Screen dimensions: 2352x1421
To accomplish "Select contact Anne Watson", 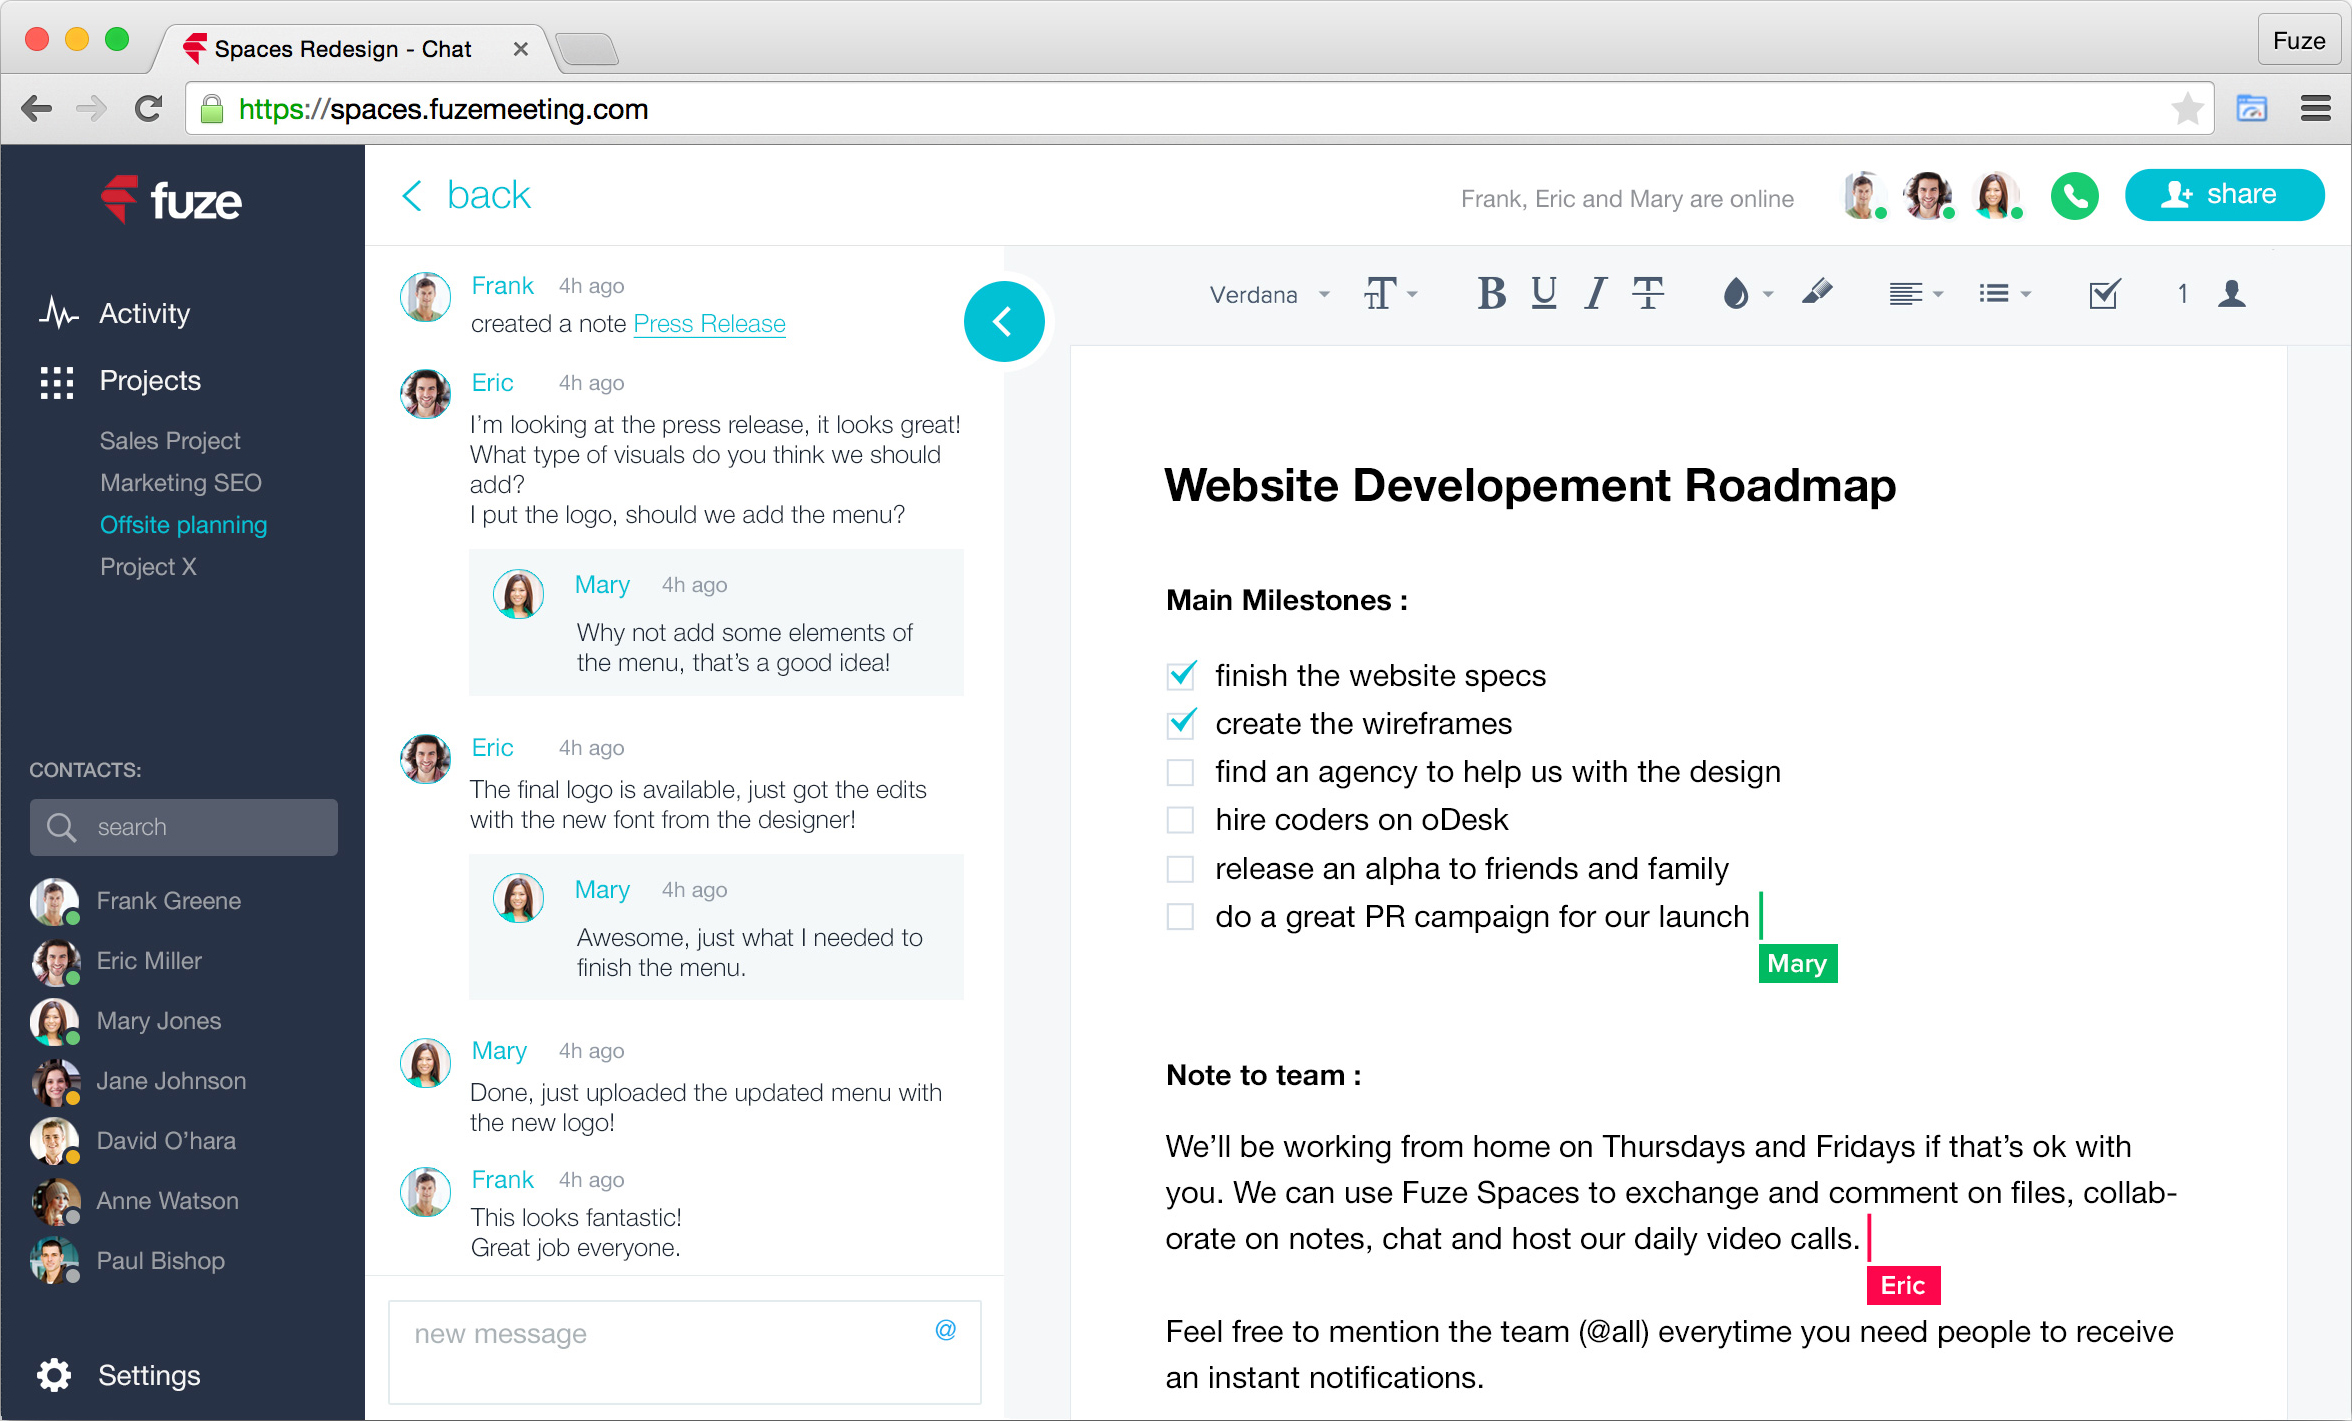I will pos(135,1201).
